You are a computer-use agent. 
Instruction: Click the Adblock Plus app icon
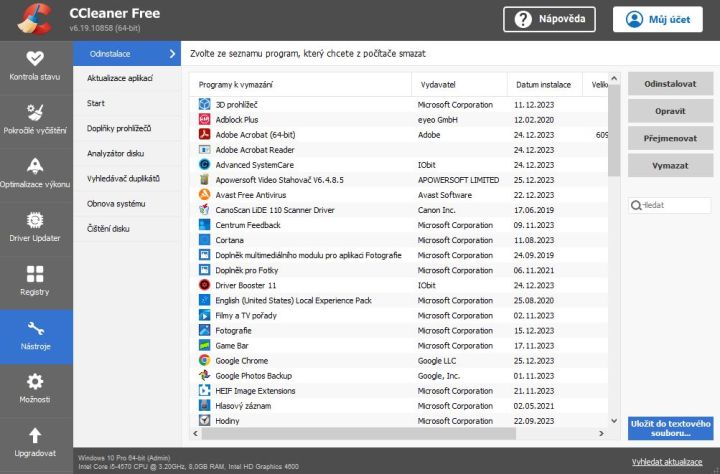click(204, 119)
